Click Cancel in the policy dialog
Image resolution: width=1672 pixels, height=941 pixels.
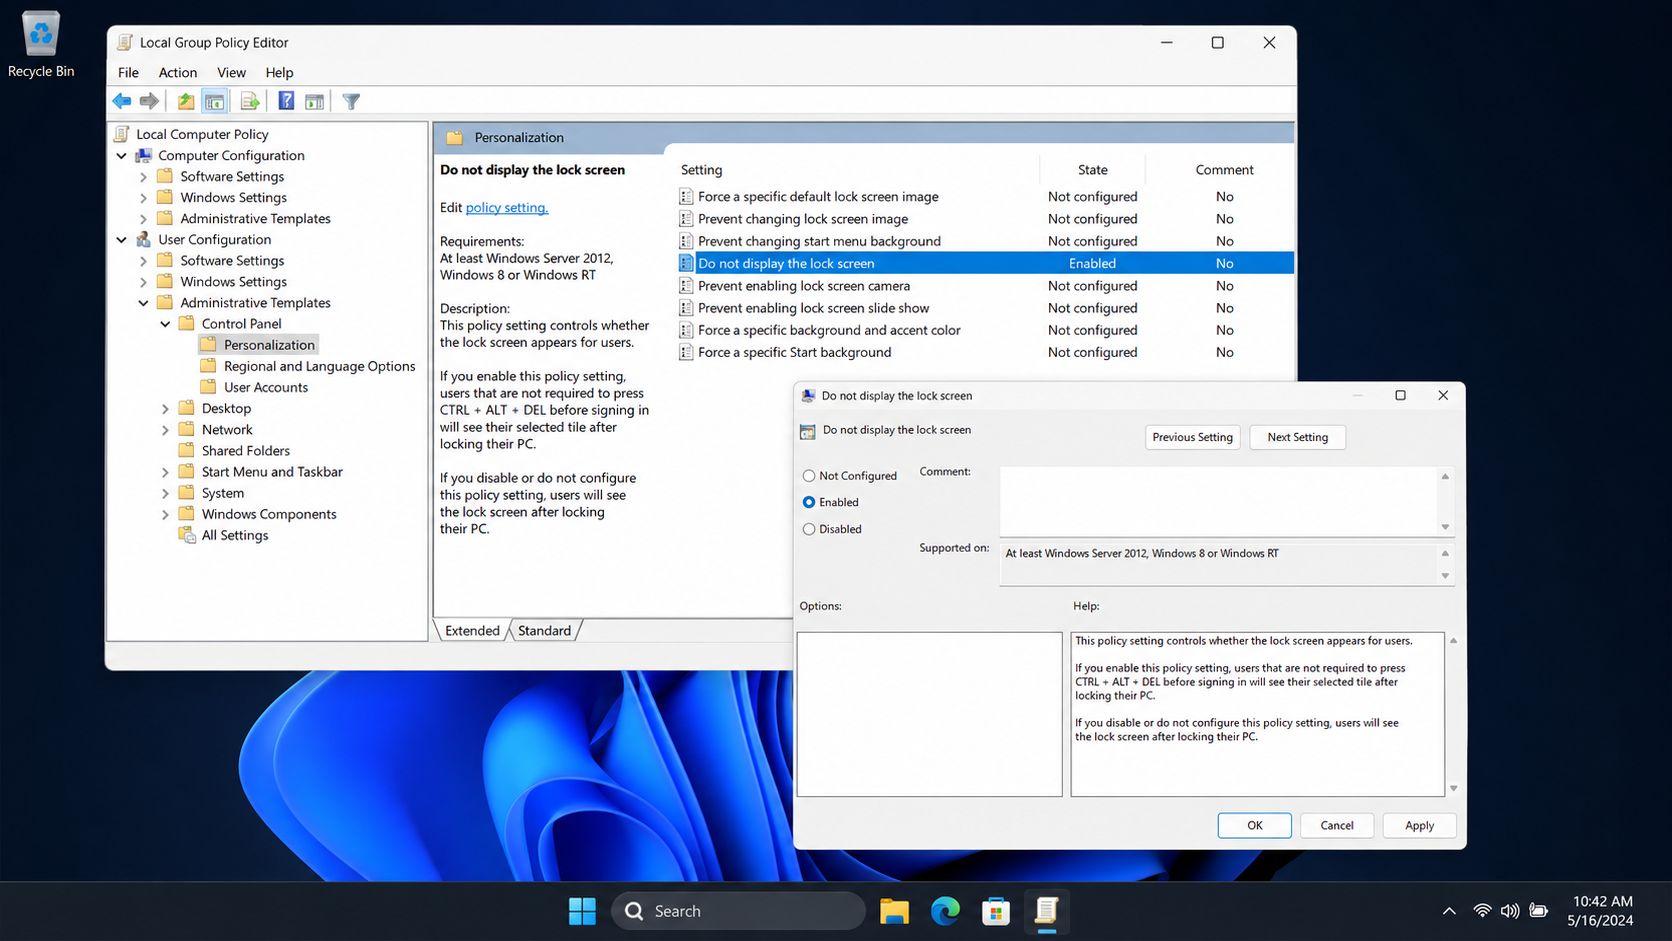[x=1337, y=825]
